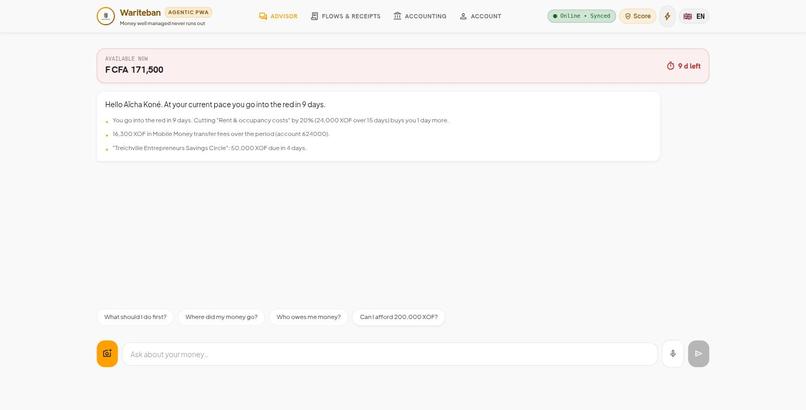
Task: Select the FCFA 171,500 available balance
Action: pos(134,69)
